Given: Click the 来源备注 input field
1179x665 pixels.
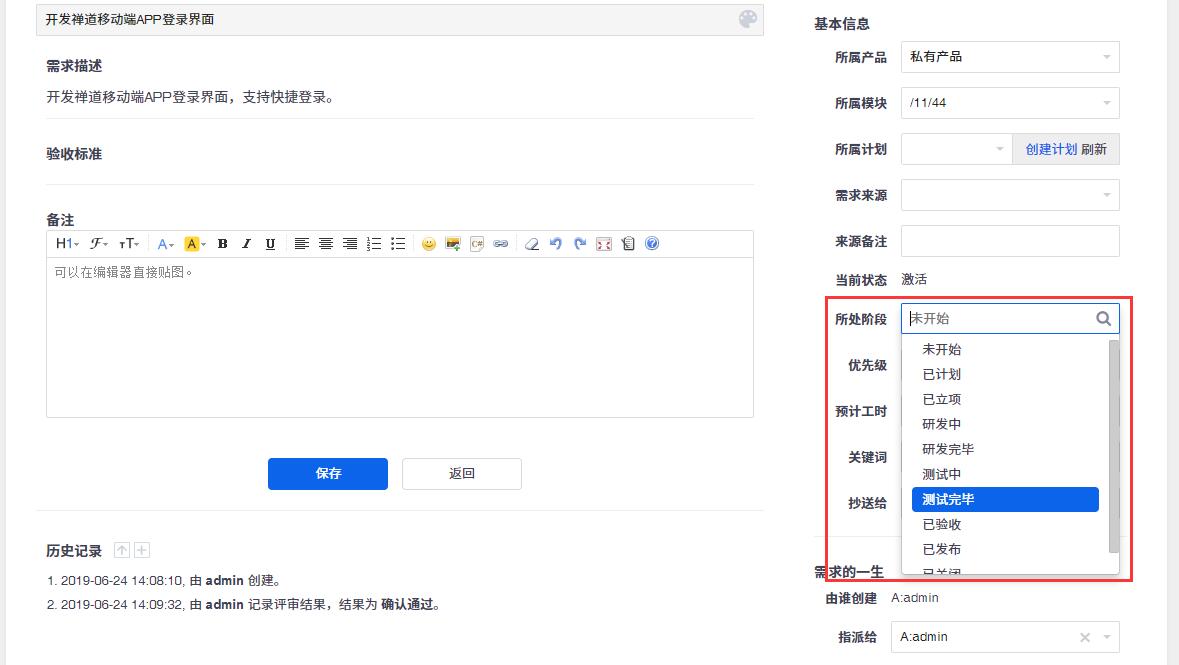Looking at the screenshot, I should click(1010, 241).
